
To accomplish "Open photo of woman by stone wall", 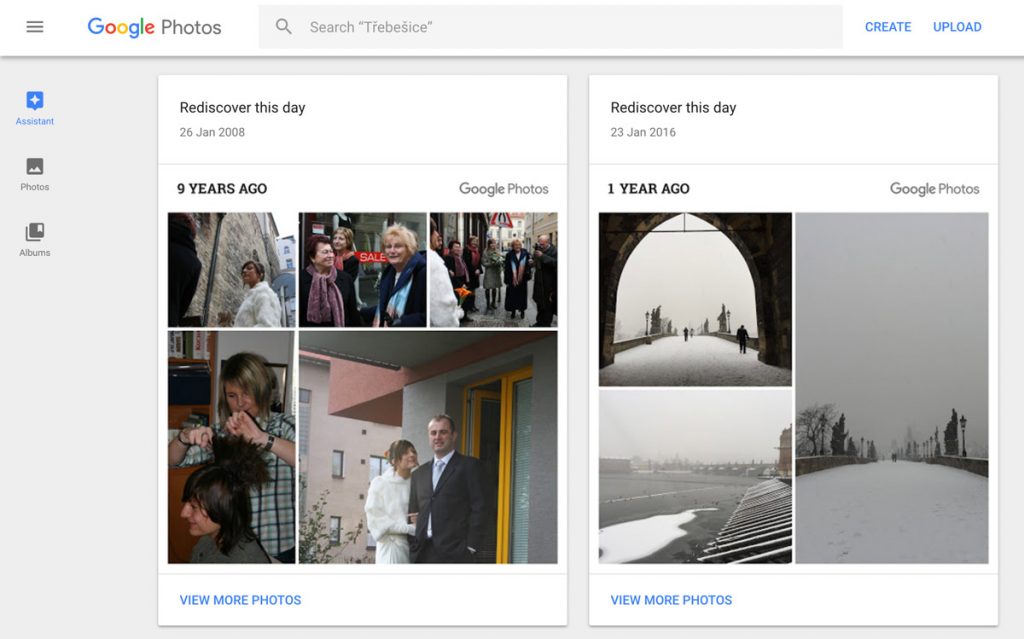I will (231, 269).
